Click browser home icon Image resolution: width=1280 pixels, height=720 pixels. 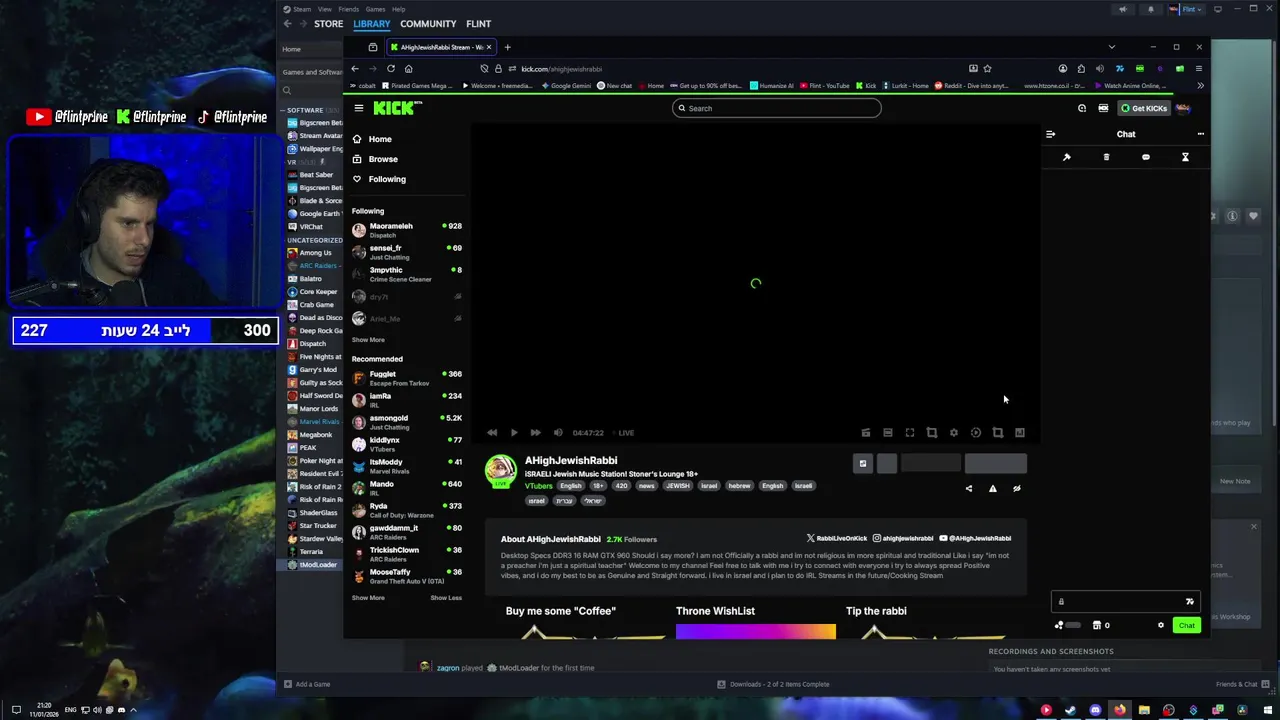point(408,69)
